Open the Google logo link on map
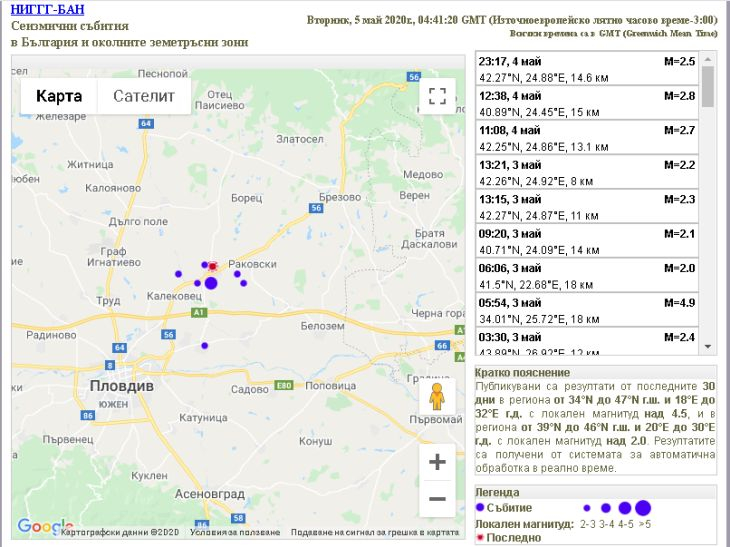The image size is (730, 547). 45,526
